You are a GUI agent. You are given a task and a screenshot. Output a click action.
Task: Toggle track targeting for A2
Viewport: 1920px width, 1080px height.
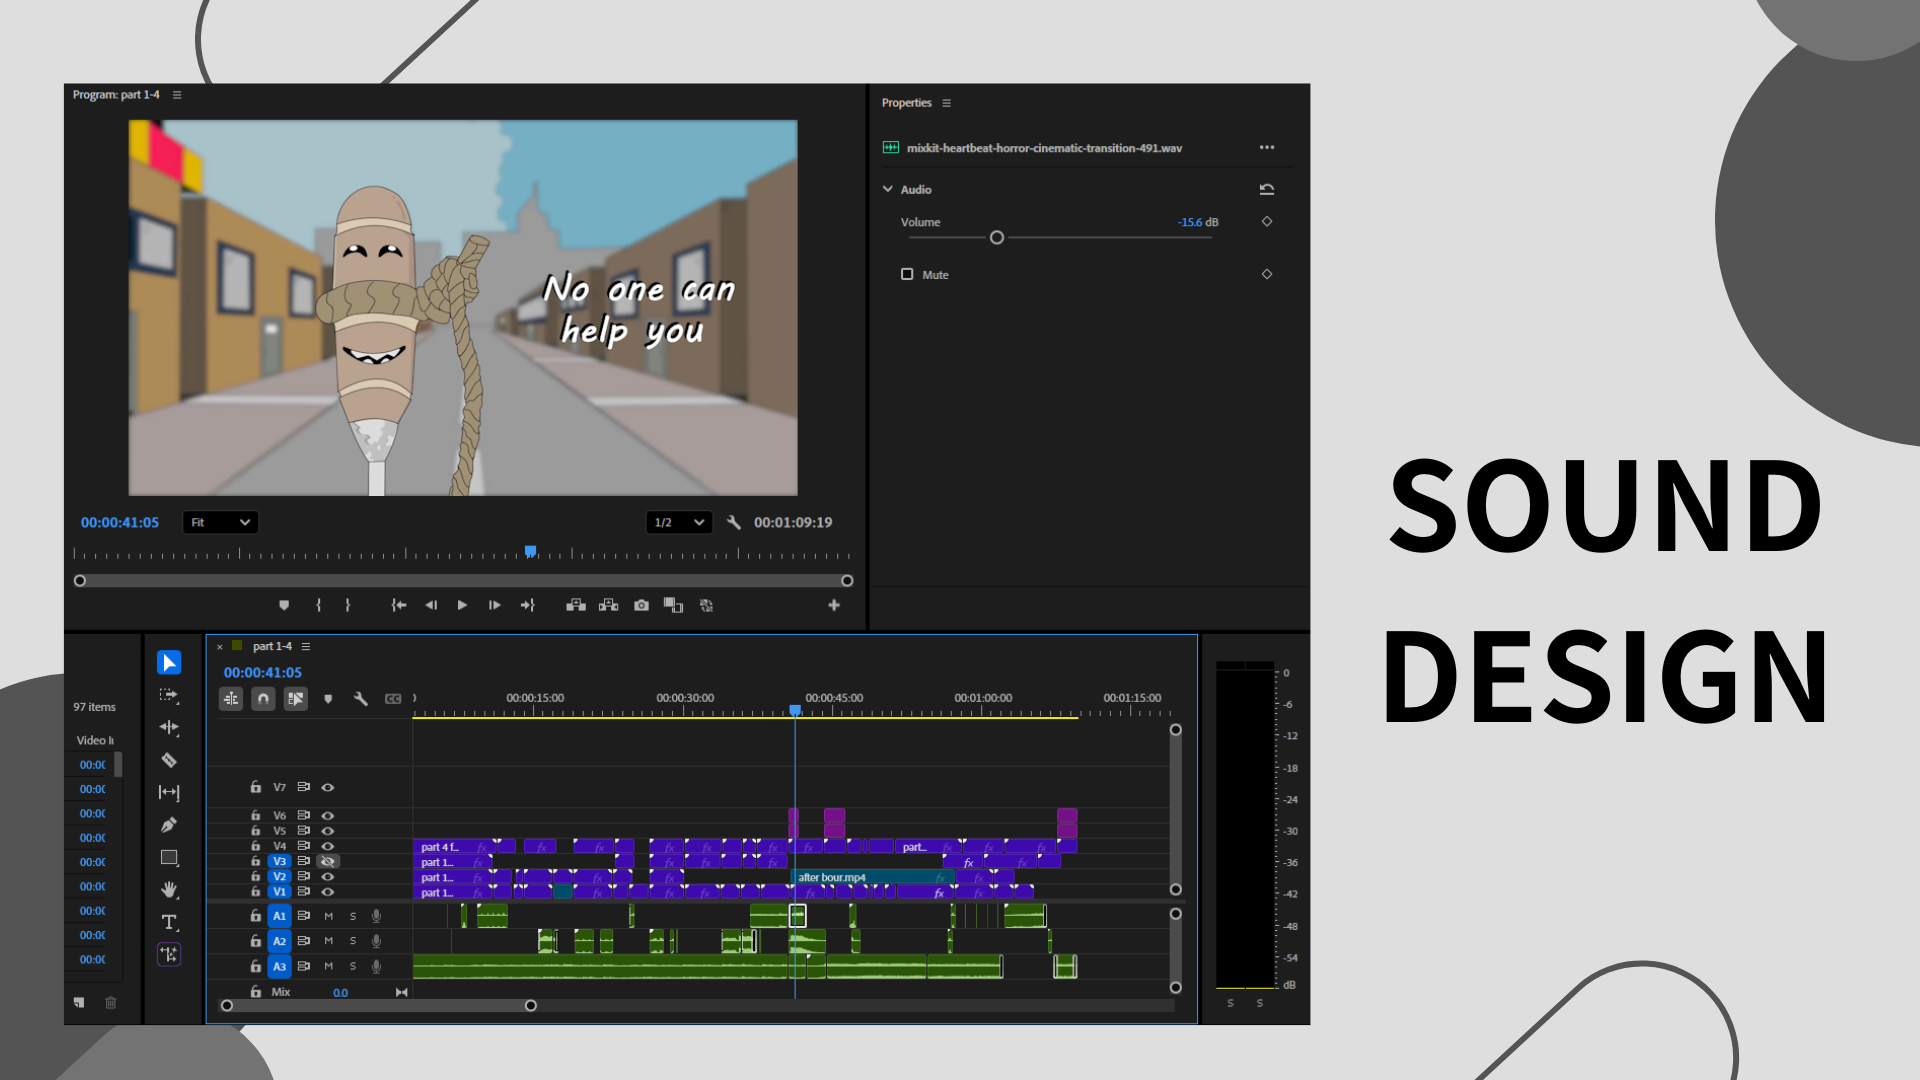[280, 941]
